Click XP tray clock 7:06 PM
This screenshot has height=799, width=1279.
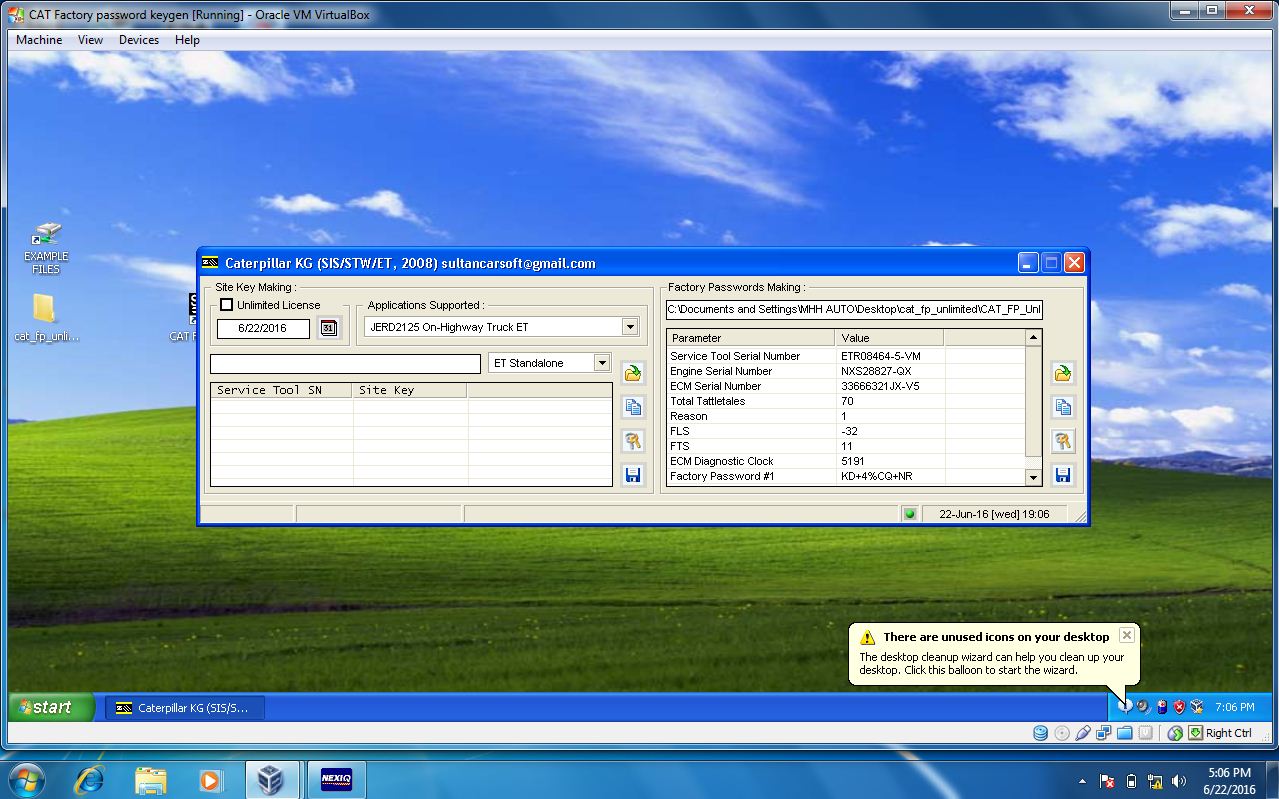pos(1234,707)
